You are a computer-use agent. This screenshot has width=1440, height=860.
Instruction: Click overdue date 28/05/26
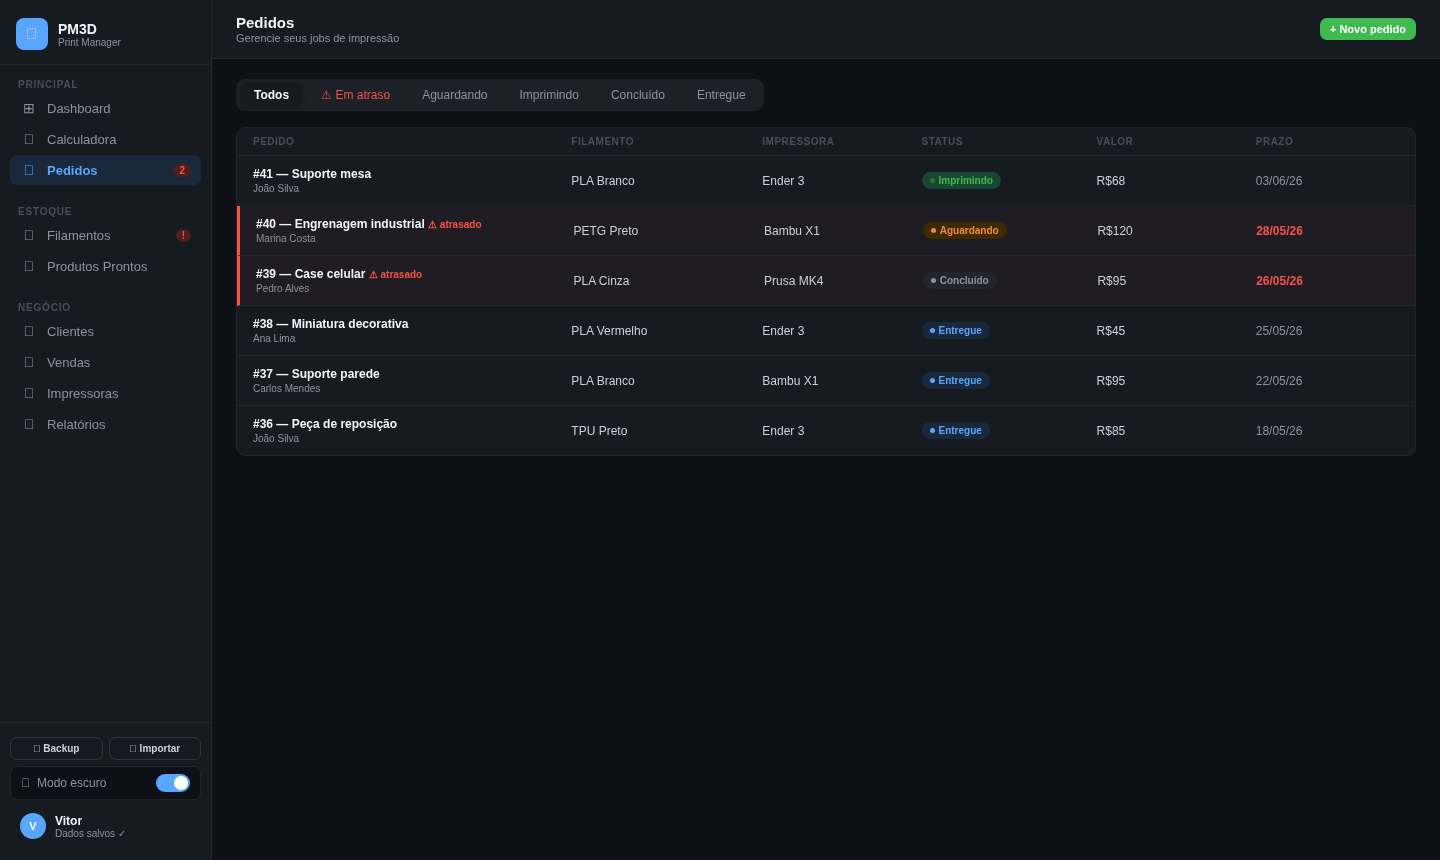pyautogui.click(x=1279, y=231)
